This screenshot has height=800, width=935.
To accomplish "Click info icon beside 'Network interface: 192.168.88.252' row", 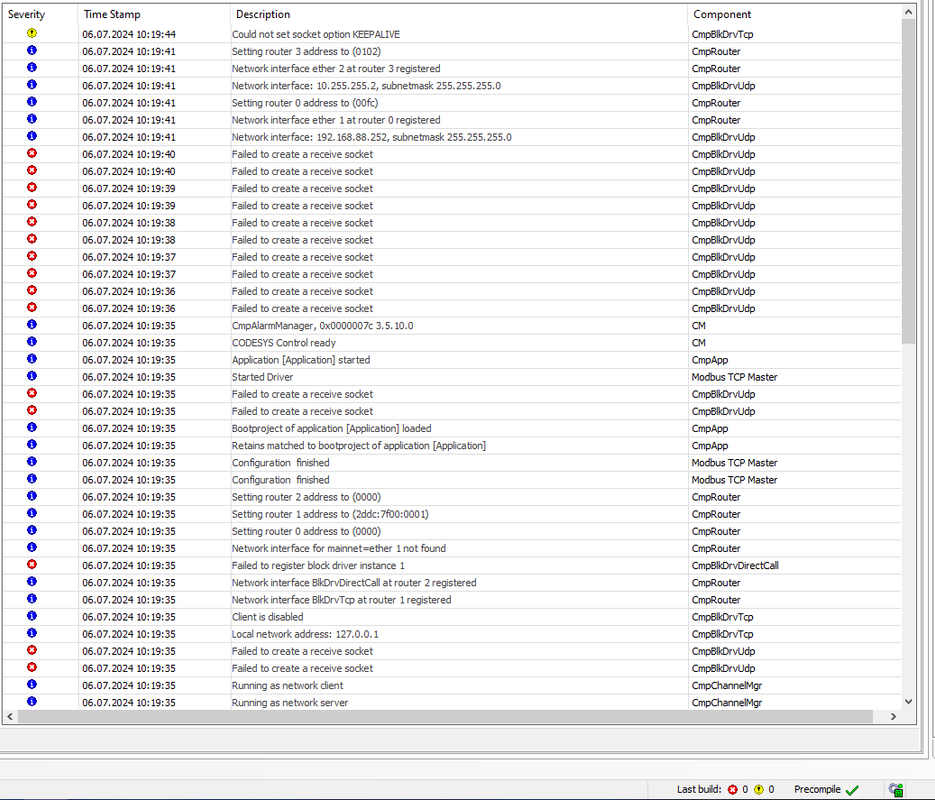I will point(32,136).
